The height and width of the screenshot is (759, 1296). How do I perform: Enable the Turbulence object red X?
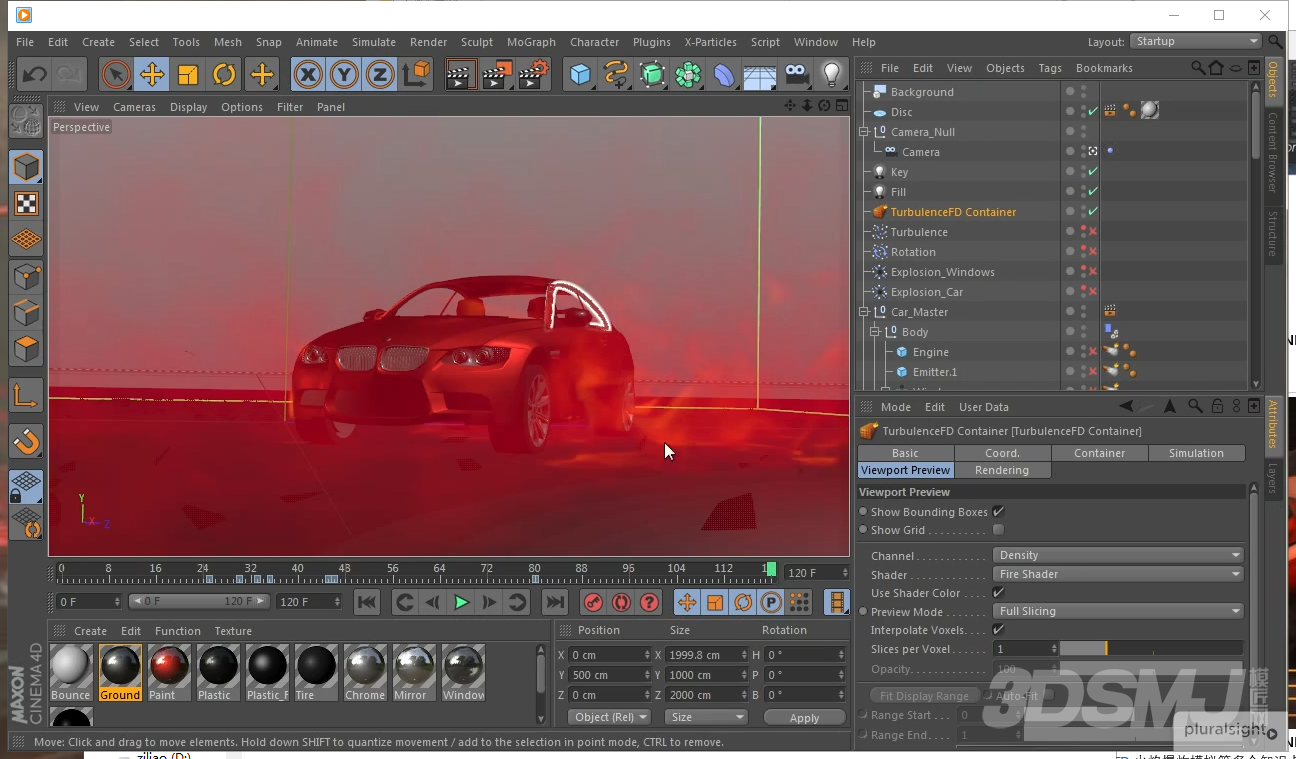click(x=1093, y=232)
